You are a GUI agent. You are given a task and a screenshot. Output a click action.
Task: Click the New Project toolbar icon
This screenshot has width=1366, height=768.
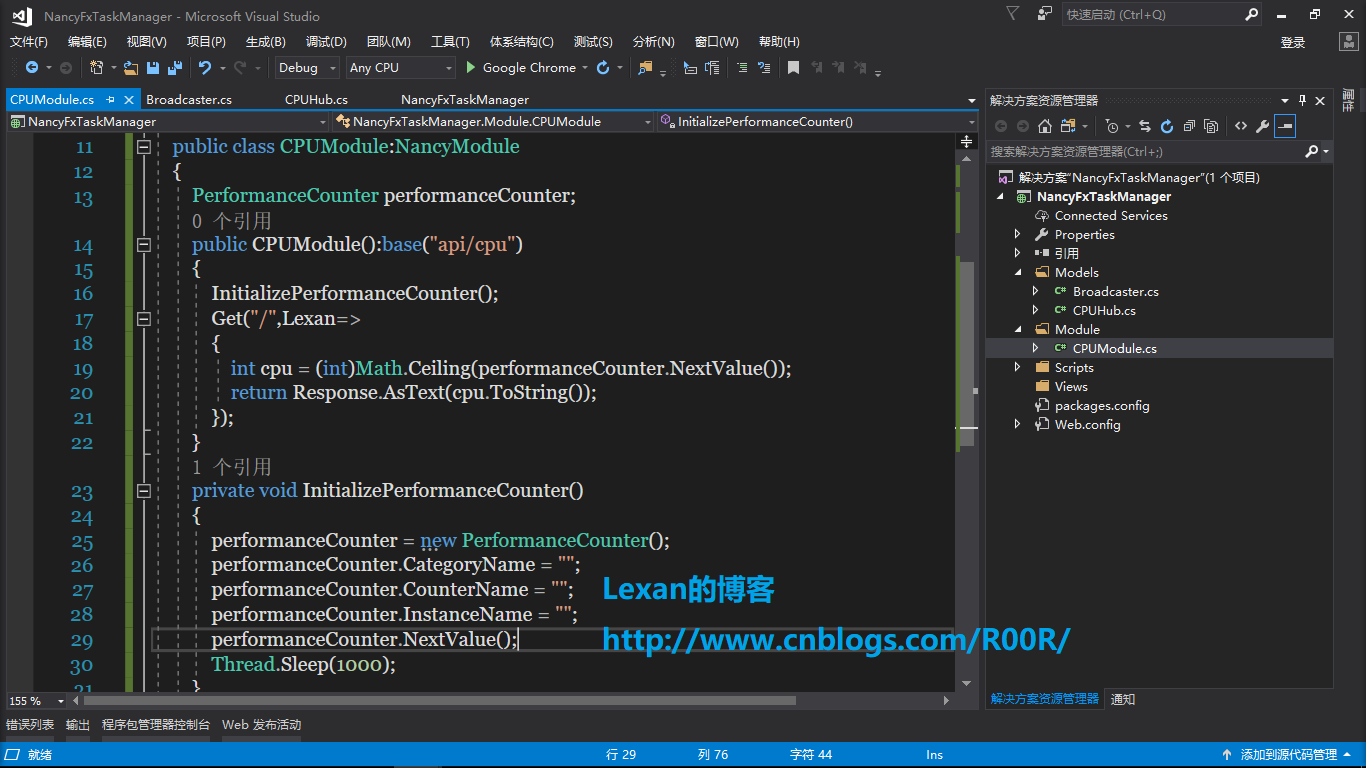pyautogui.click(x=96, y=68)
